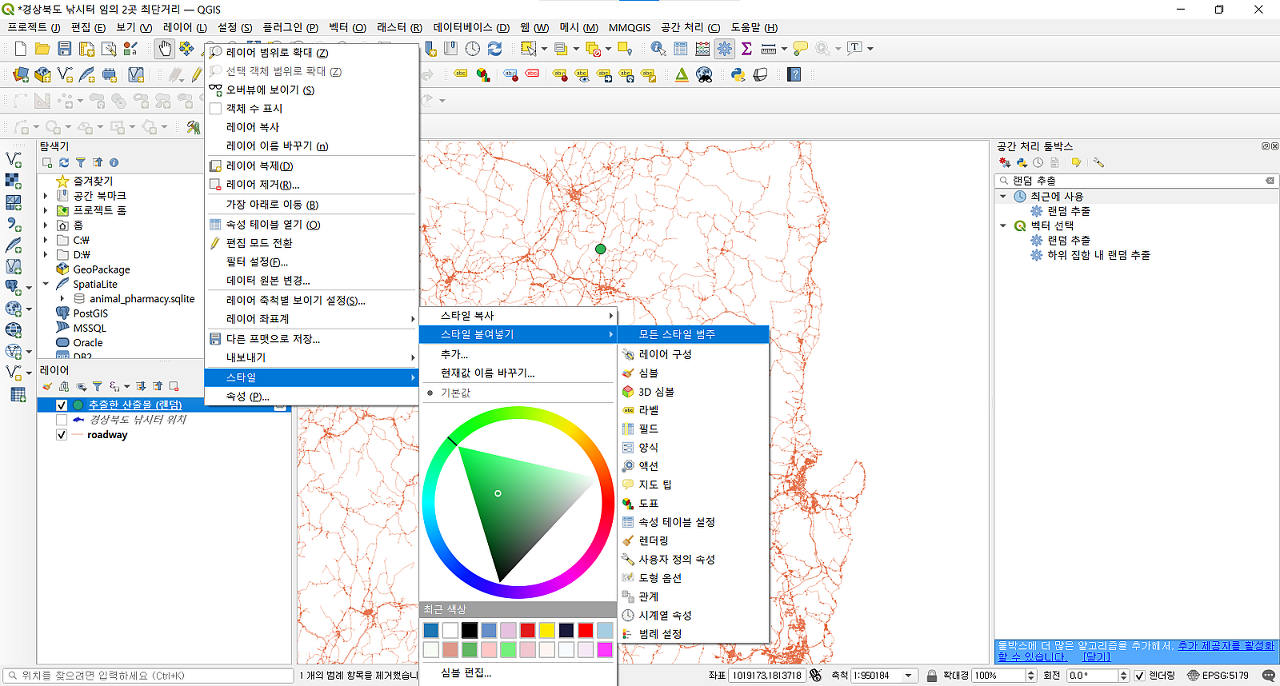Screen dimensions: 1280x686
Task: Pick the yellow recent color swatch
Action: [546, 630]
